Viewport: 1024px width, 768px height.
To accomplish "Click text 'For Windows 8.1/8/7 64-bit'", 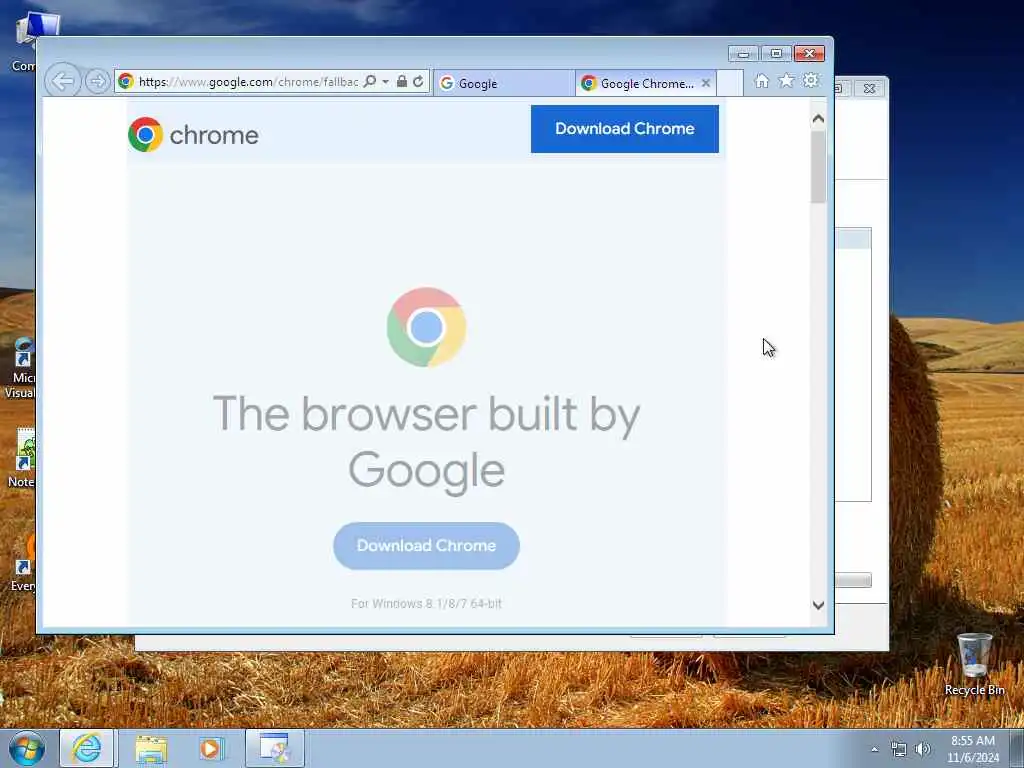I will pos(426,603).
